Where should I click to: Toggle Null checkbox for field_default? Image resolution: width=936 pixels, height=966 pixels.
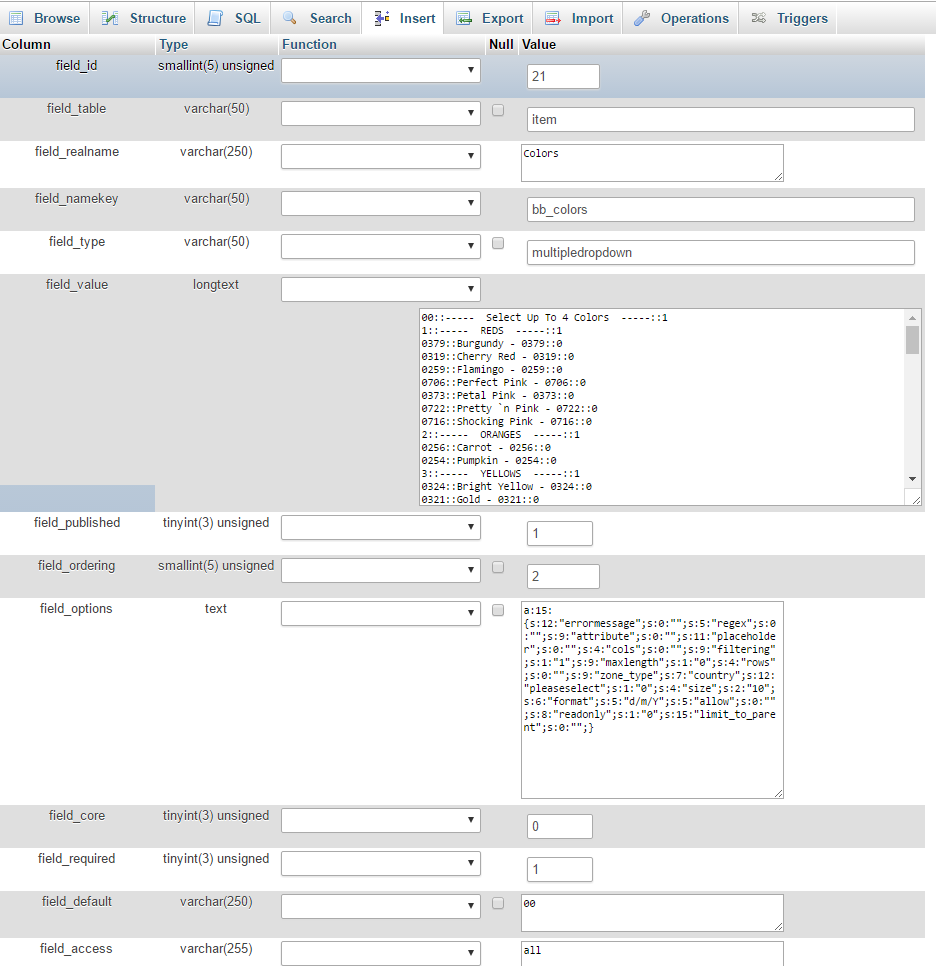tap(498, 904)
